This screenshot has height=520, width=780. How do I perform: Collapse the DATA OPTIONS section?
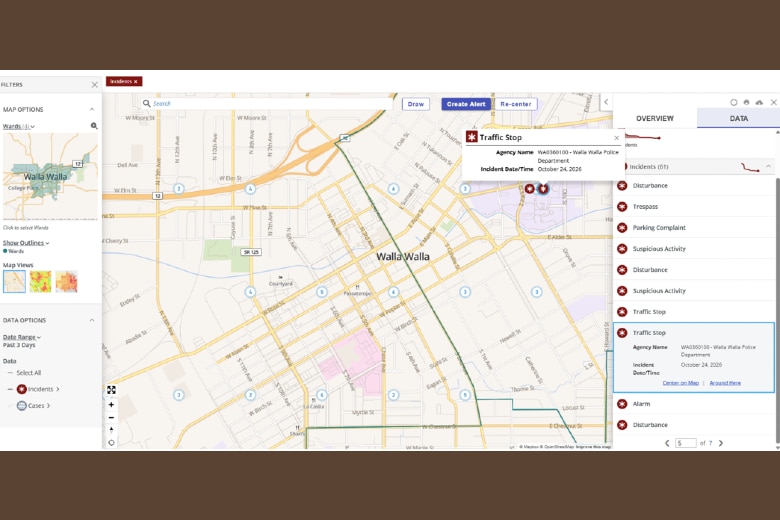[92, 320]
